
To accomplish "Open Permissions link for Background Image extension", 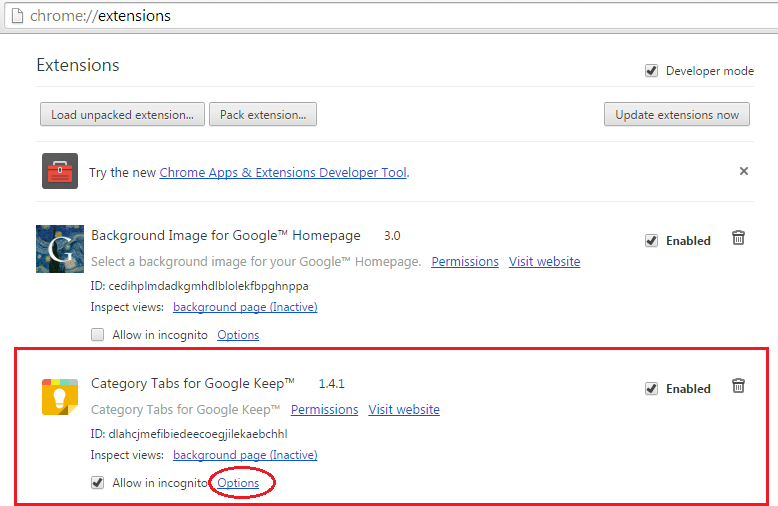I will point(465,261).
